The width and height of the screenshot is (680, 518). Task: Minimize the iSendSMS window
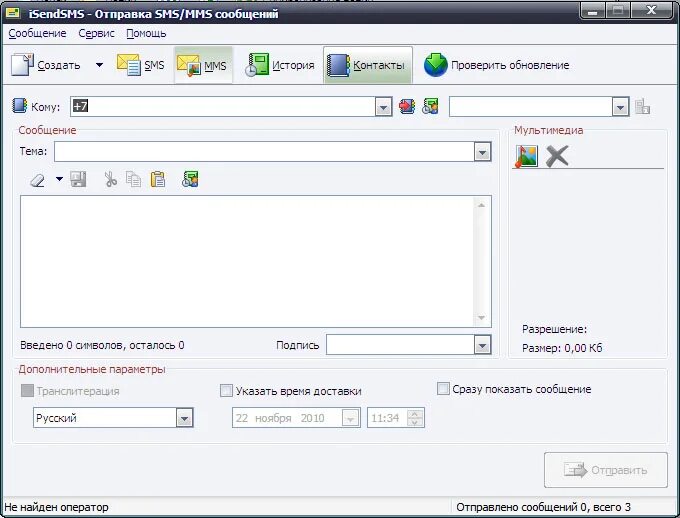click(x=593, y=11)
